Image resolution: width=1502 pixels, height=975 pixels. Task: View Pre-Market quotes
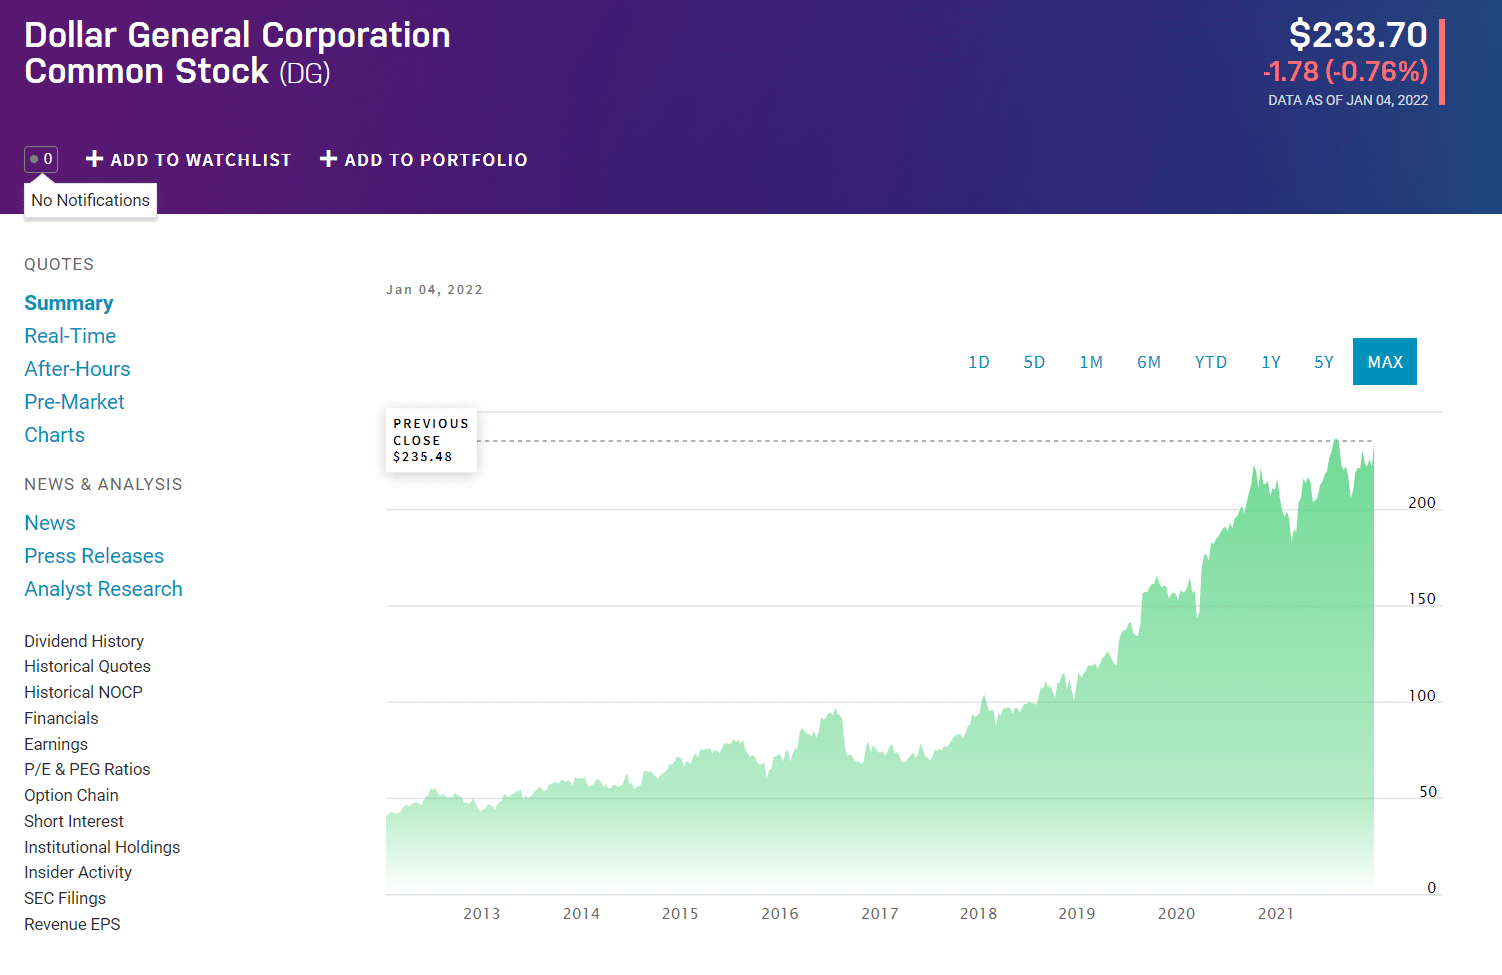pyautogui.click(x=74, y=402)
